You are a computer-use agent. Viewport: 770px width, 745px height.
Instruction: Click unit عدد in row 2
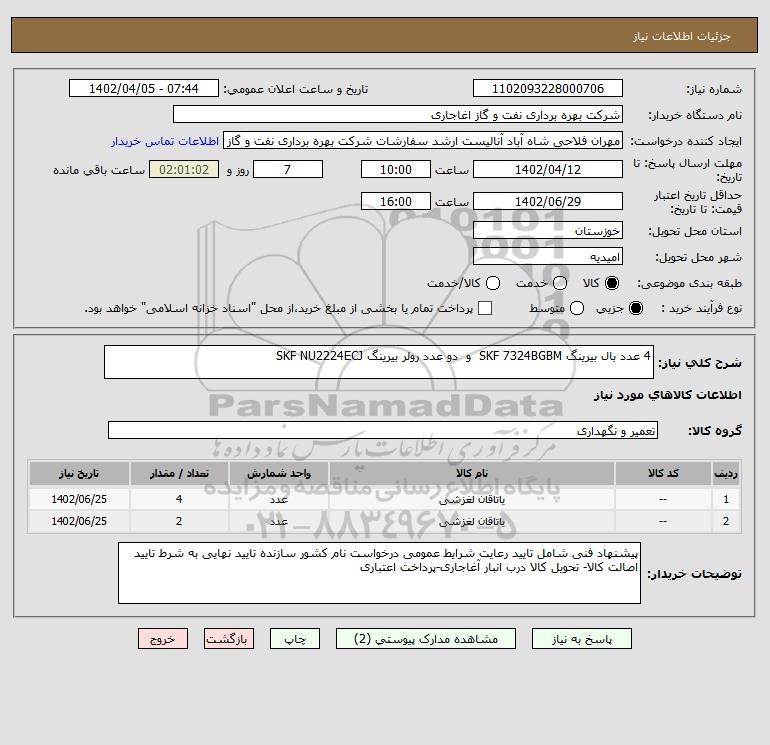[278, 522]
